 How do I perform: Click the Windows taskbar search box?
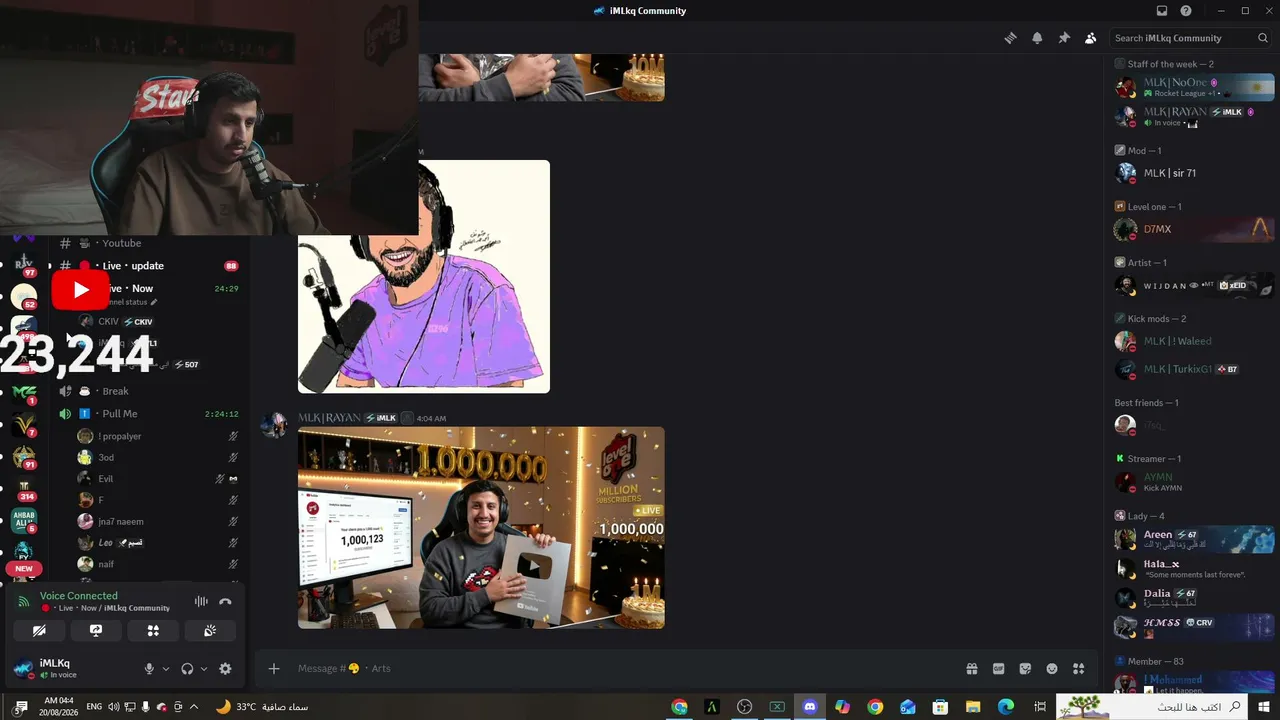pos(1153,707)
